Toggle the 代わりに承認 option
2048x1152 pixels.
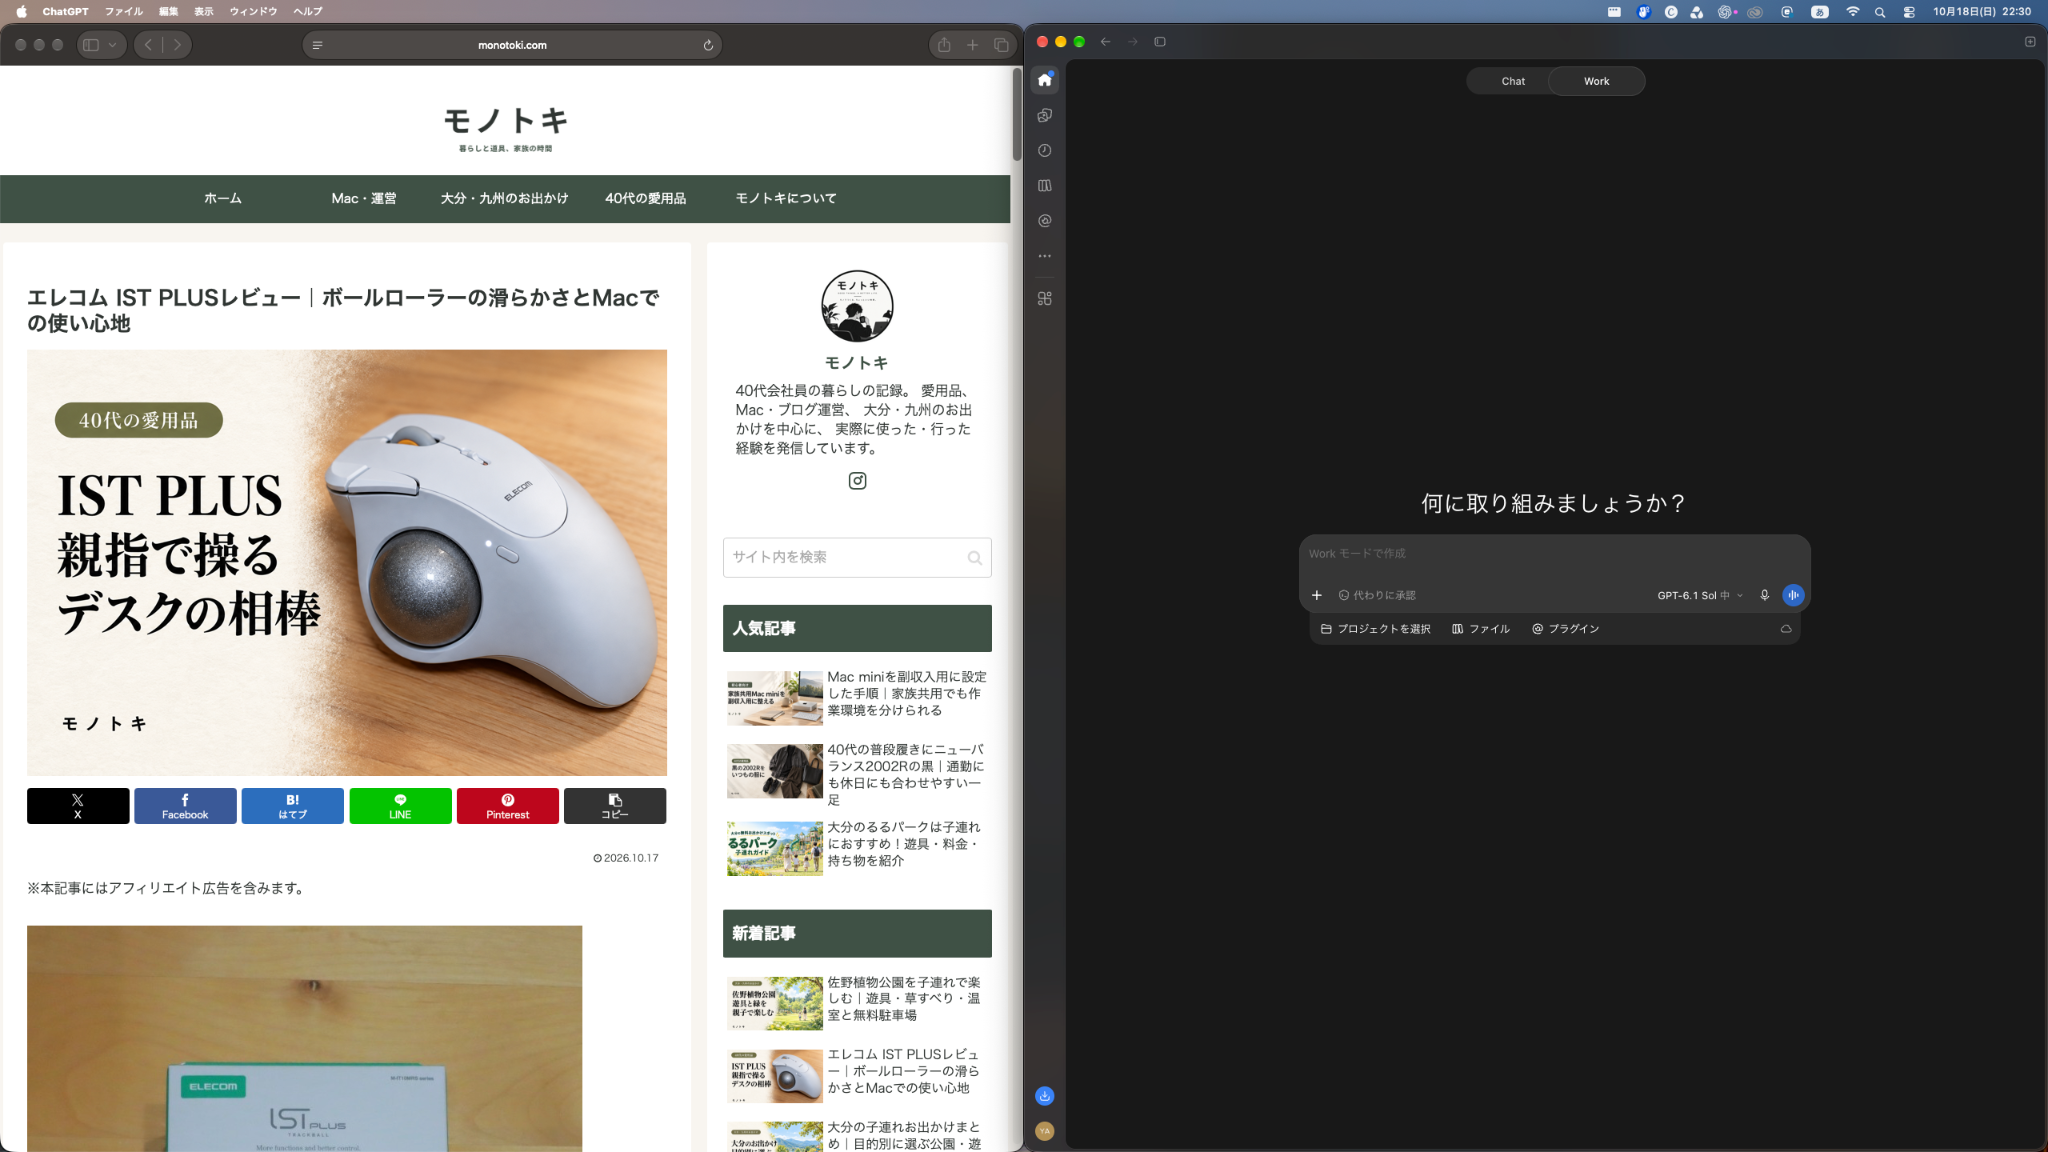point(1377,595)
